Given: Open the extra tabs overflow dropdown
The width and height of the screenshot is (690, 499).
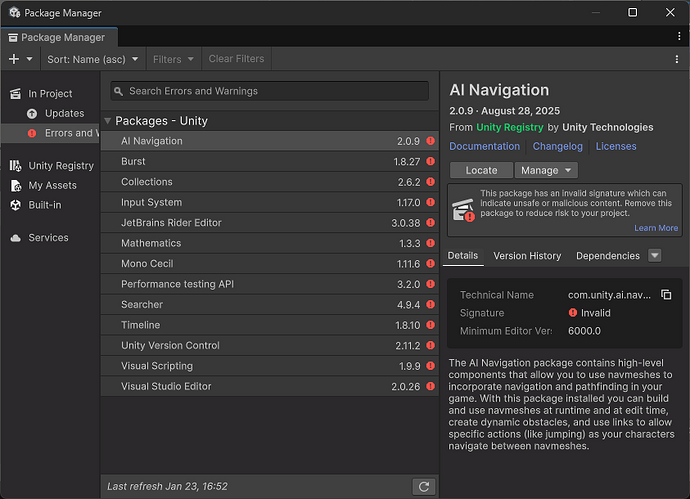Looking at the screenshot, I should click(x=655, y=256).
